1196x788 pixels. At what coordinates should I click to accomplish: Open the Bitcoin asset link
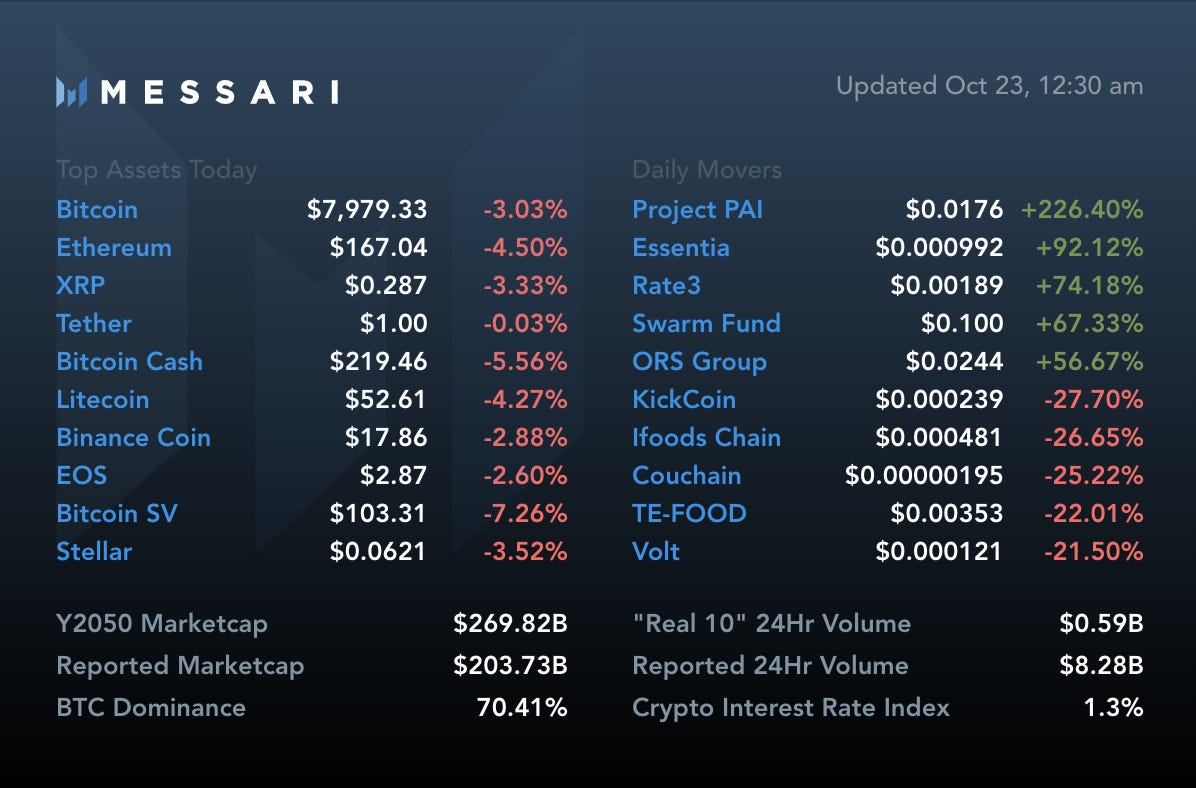click(x=97, y=210)
